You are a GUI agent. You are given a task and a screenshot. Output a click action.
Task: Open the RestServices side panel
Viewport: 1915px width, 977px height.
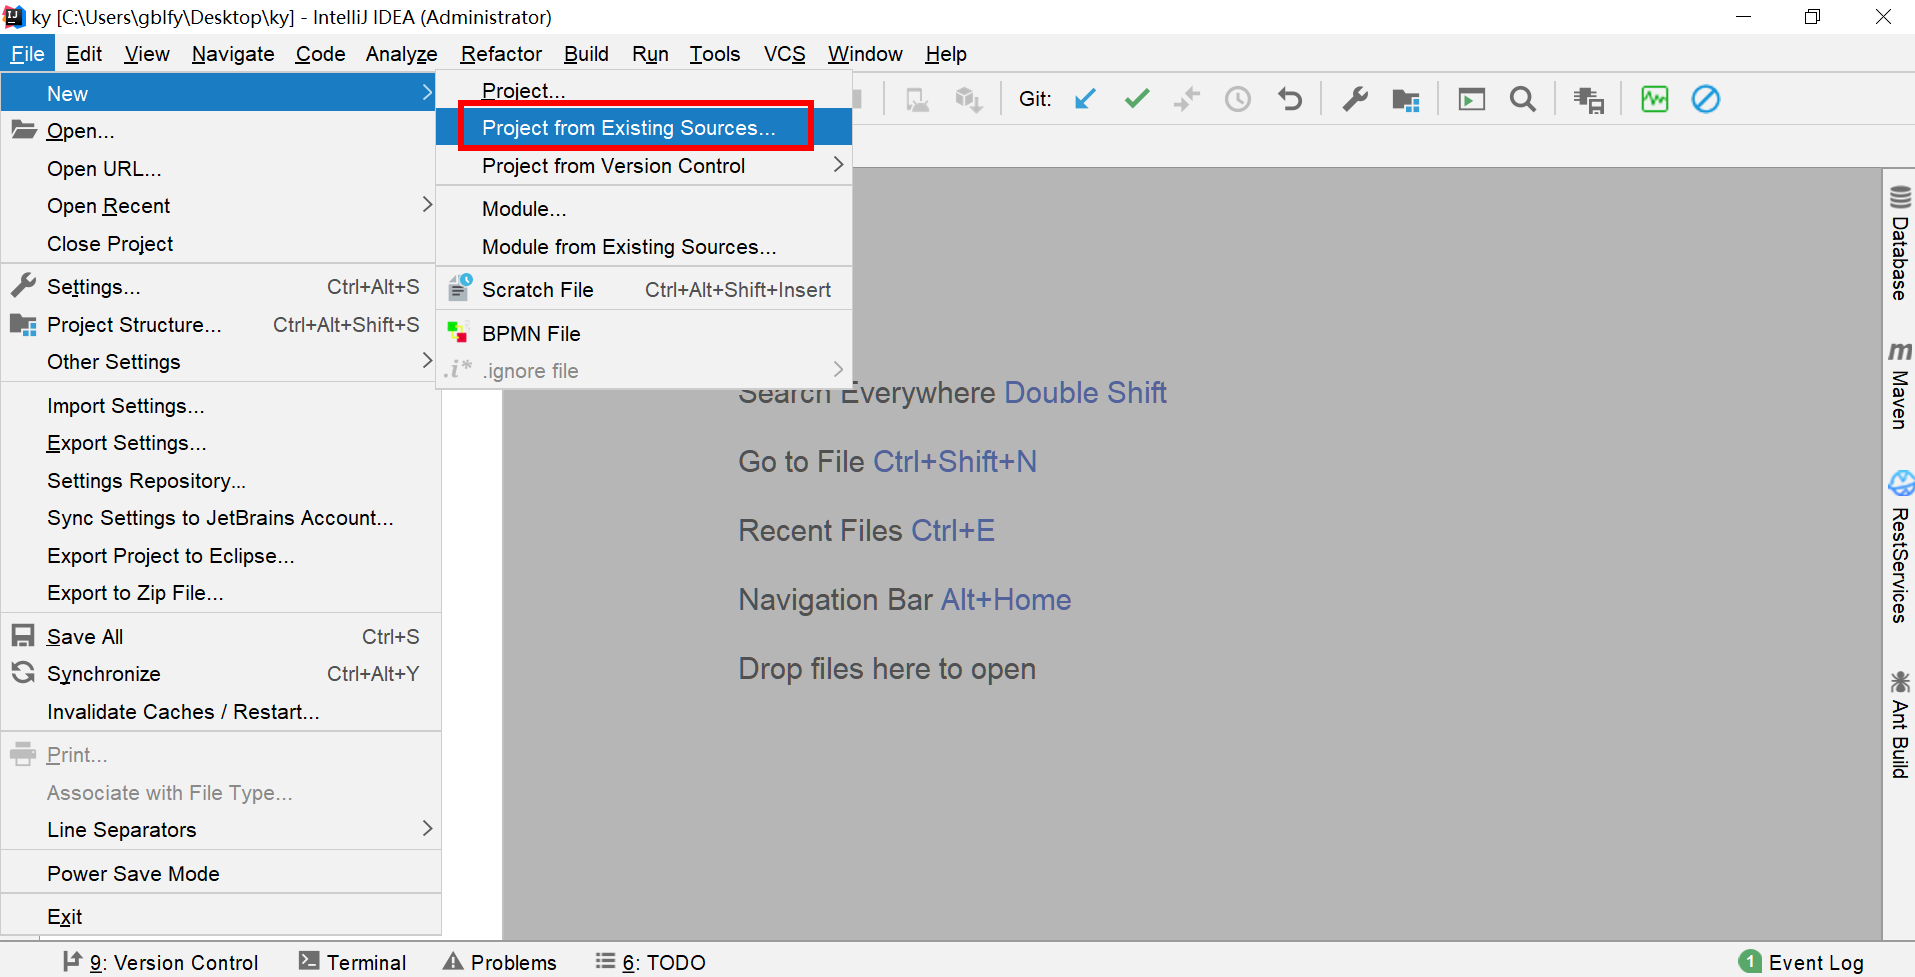tap(1900, 547)
